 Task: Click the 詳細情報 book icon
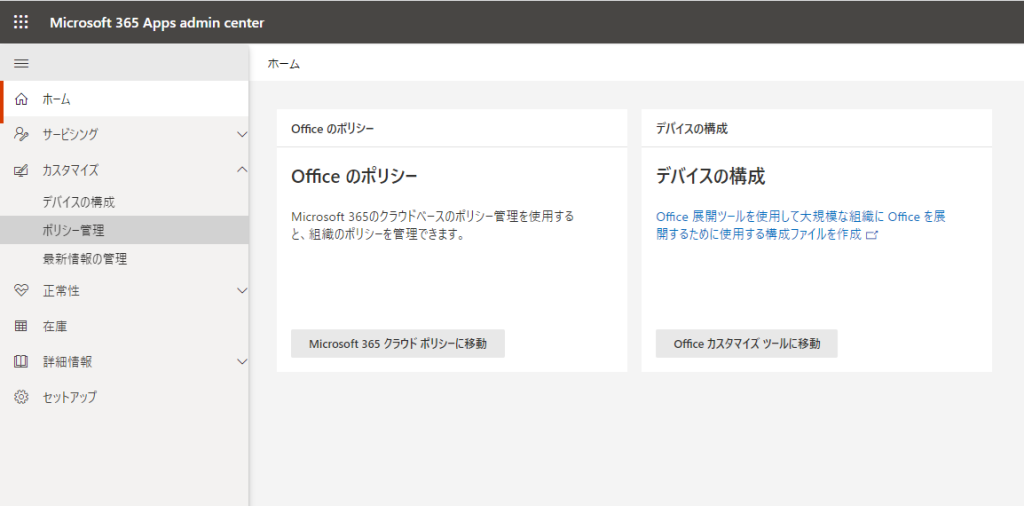21,361
